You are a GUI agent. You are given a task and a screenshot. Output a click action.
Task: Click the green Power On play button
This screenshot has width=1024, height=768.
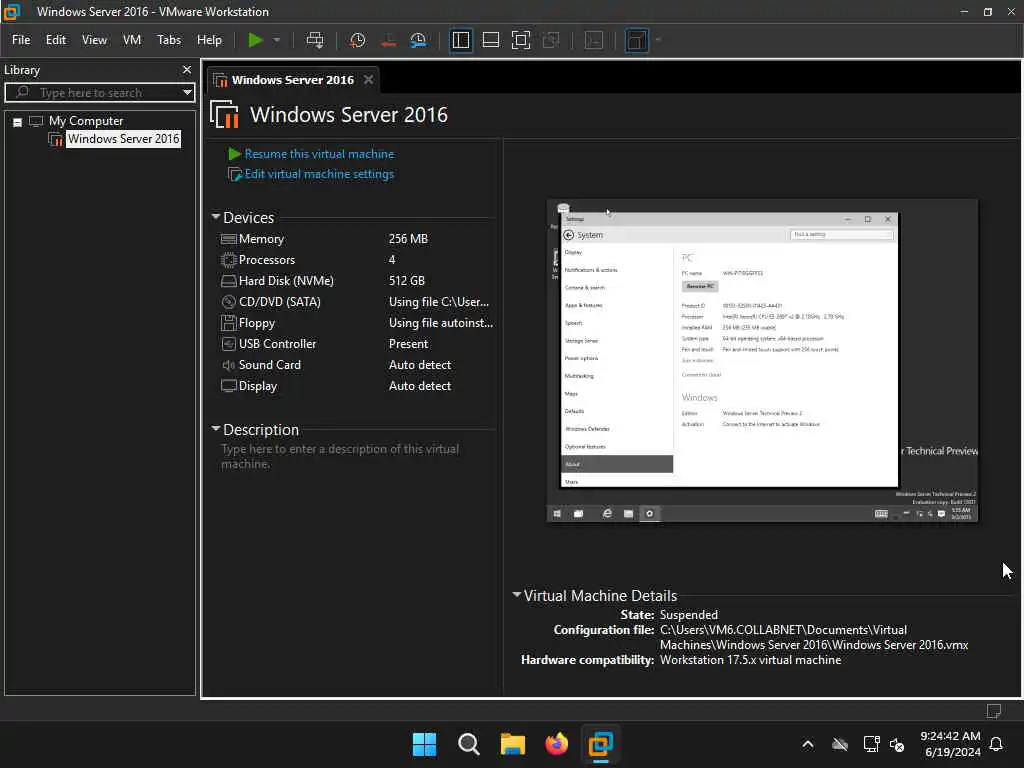255,40
